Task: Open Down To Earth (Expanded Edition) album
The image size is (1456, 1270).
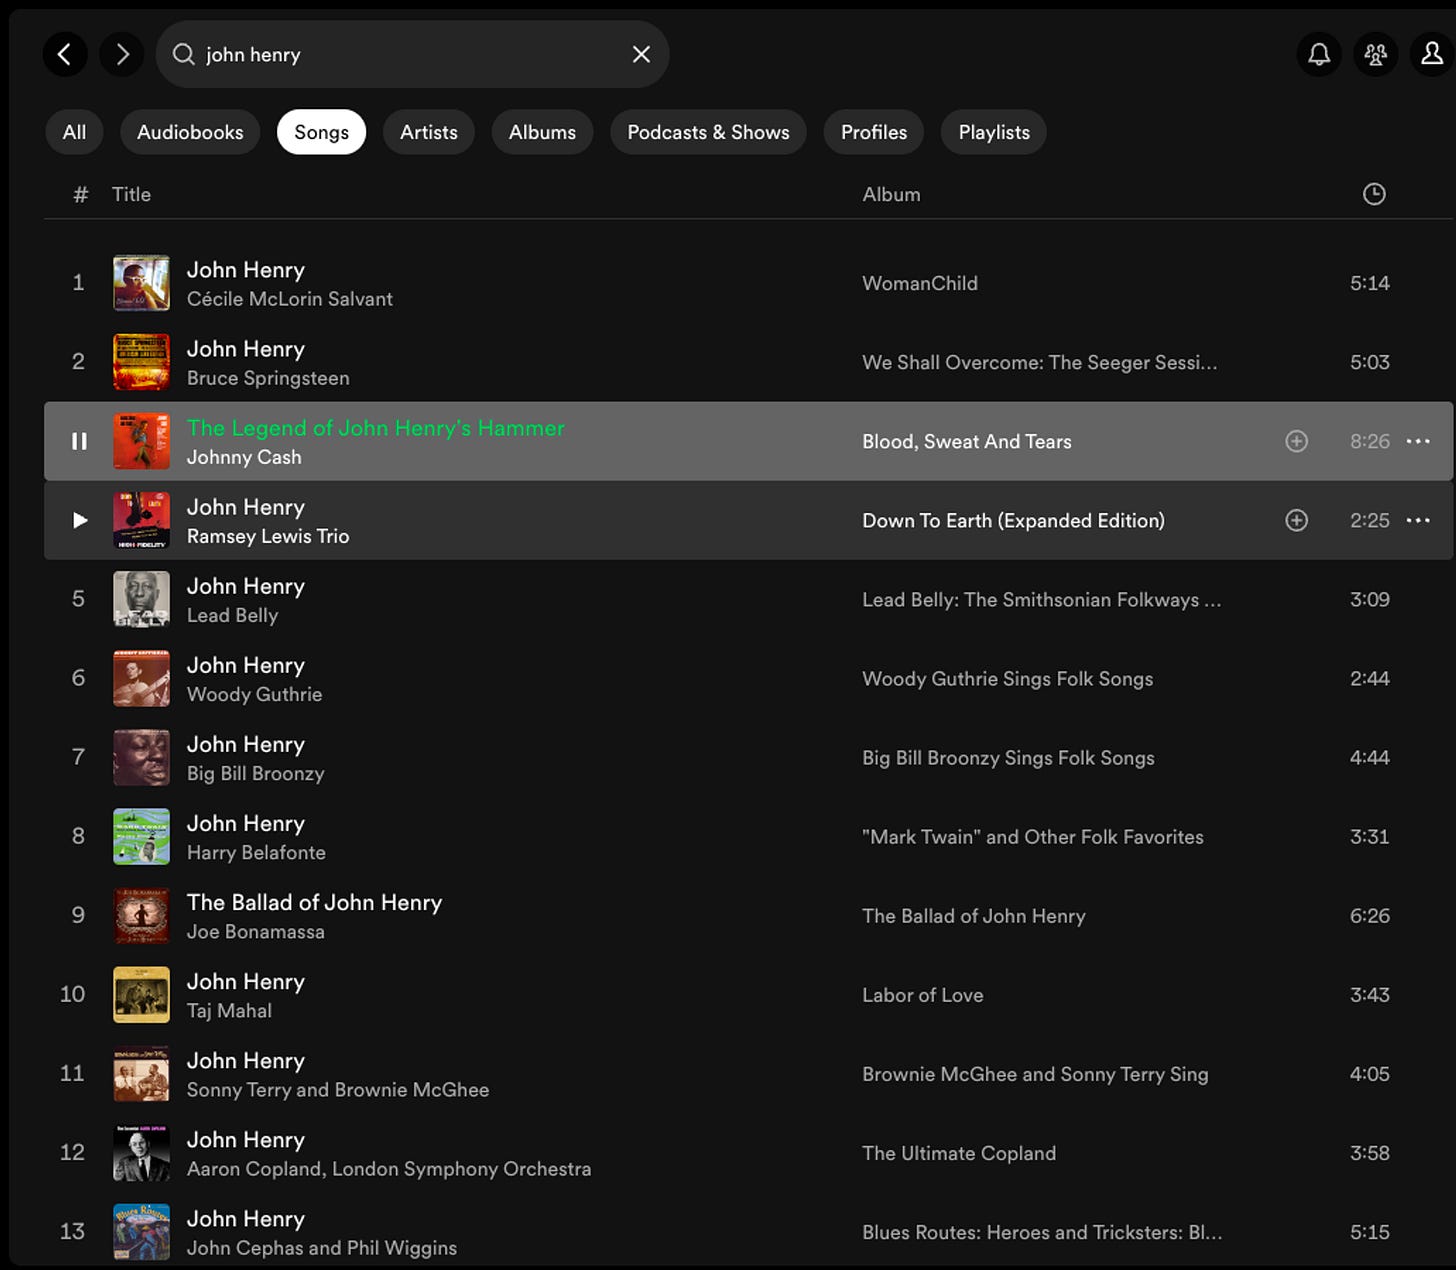Action: [x=1013, y=520]
